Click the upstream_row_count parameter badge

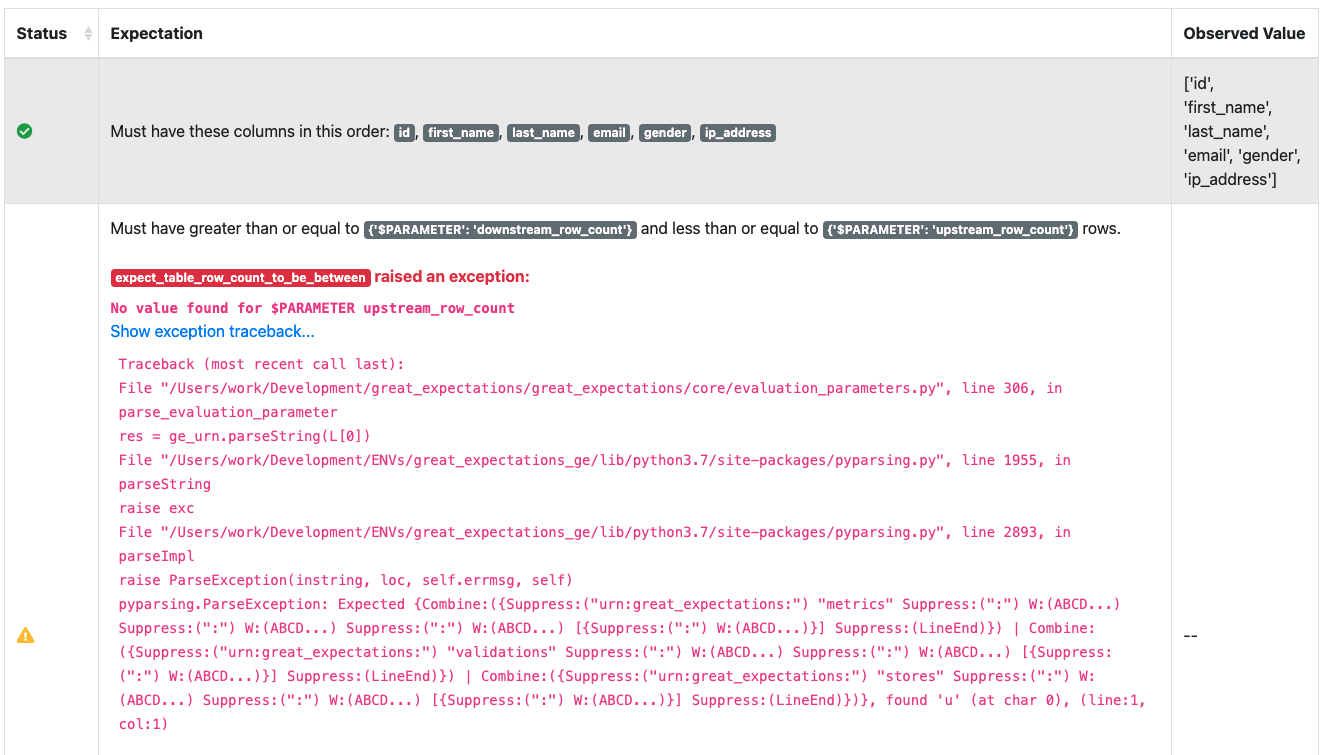tap(950, 229)
